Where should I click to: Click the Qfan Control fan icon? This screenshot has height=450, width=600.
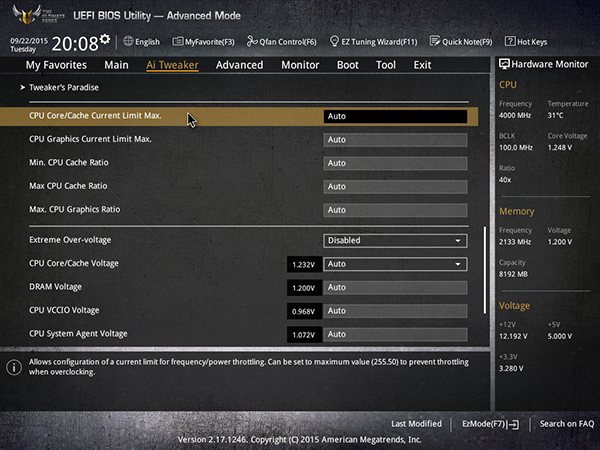tap(251, 41)
